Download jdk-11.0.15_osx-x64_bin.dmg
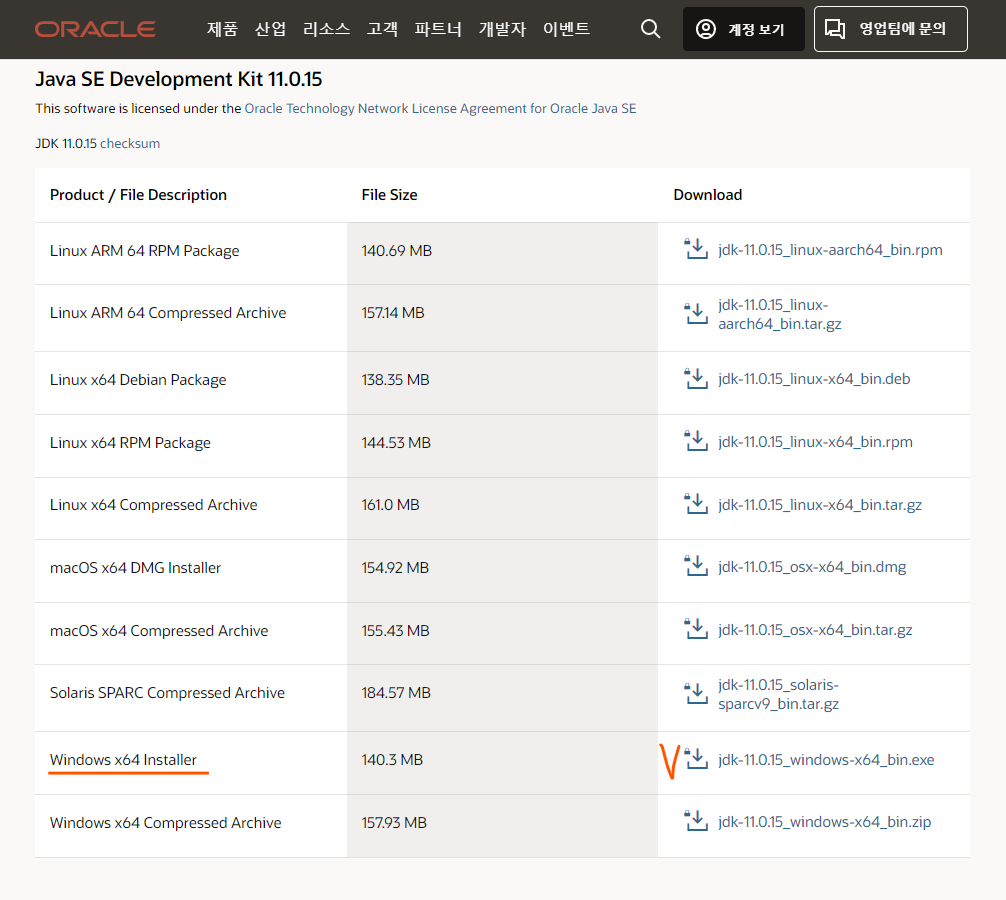This screenshot has height=900, width=1006. point(812,566)
